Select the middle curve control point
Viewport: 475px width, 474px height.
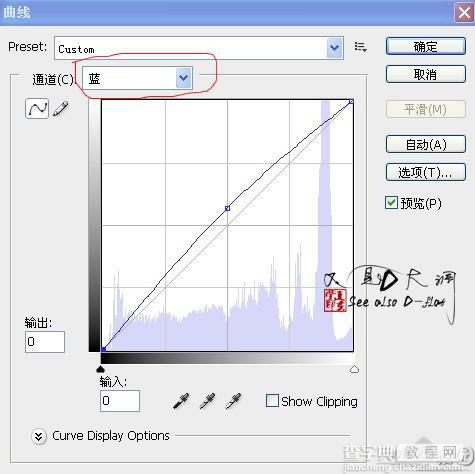pos(228,208)
